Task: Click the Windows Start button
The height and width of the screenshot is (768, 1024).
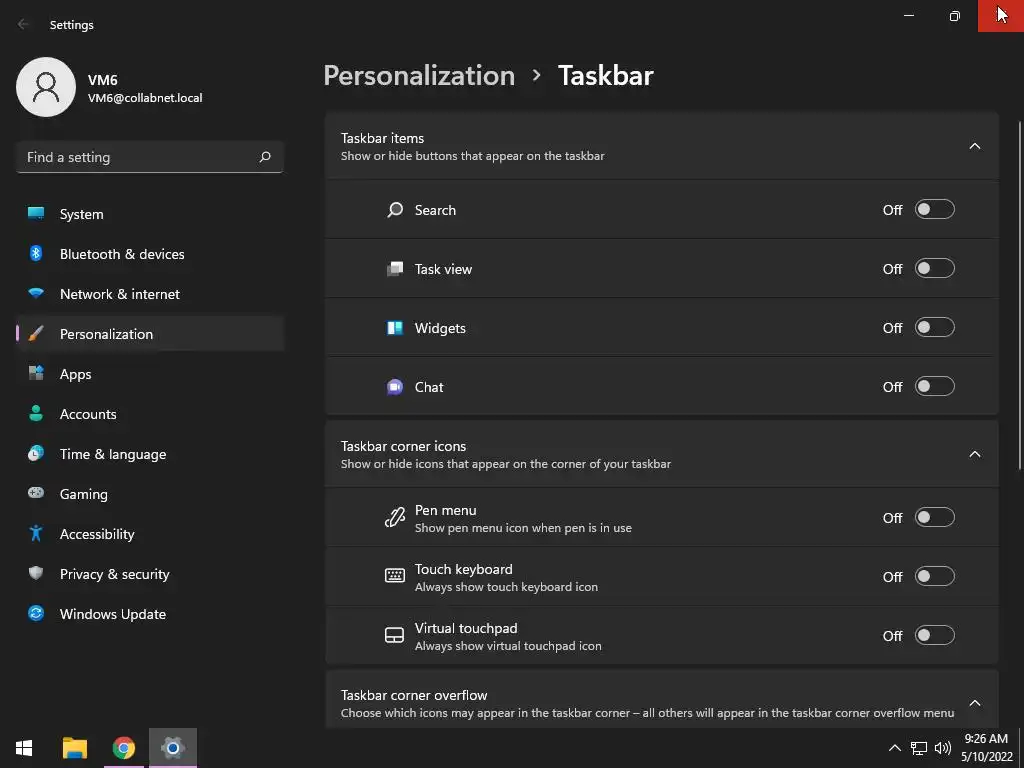Action: (24, 748)
